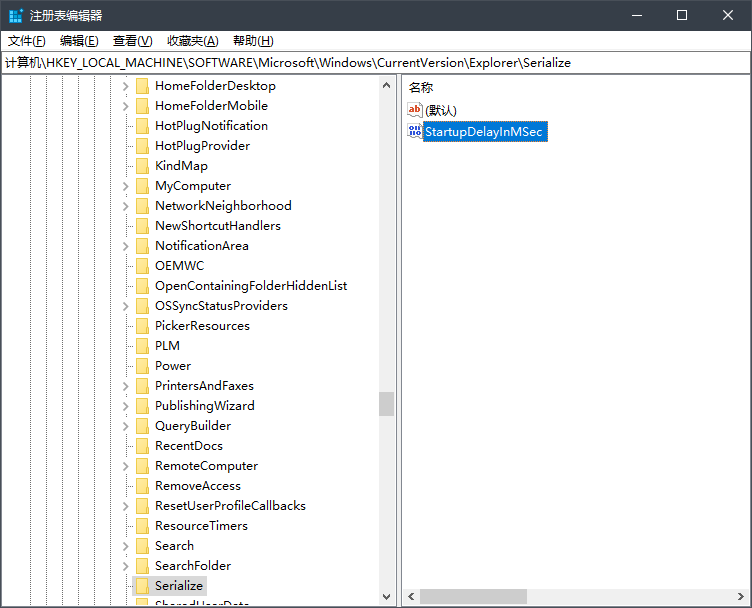Open the 查看(V) menu
The image size is (752, 608).
pos(132,41)
